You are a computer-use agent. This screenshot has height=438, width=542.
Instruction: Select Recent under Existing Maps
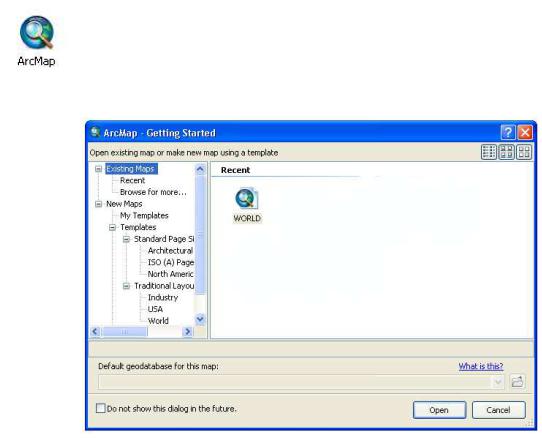click(x=132, y=180)
